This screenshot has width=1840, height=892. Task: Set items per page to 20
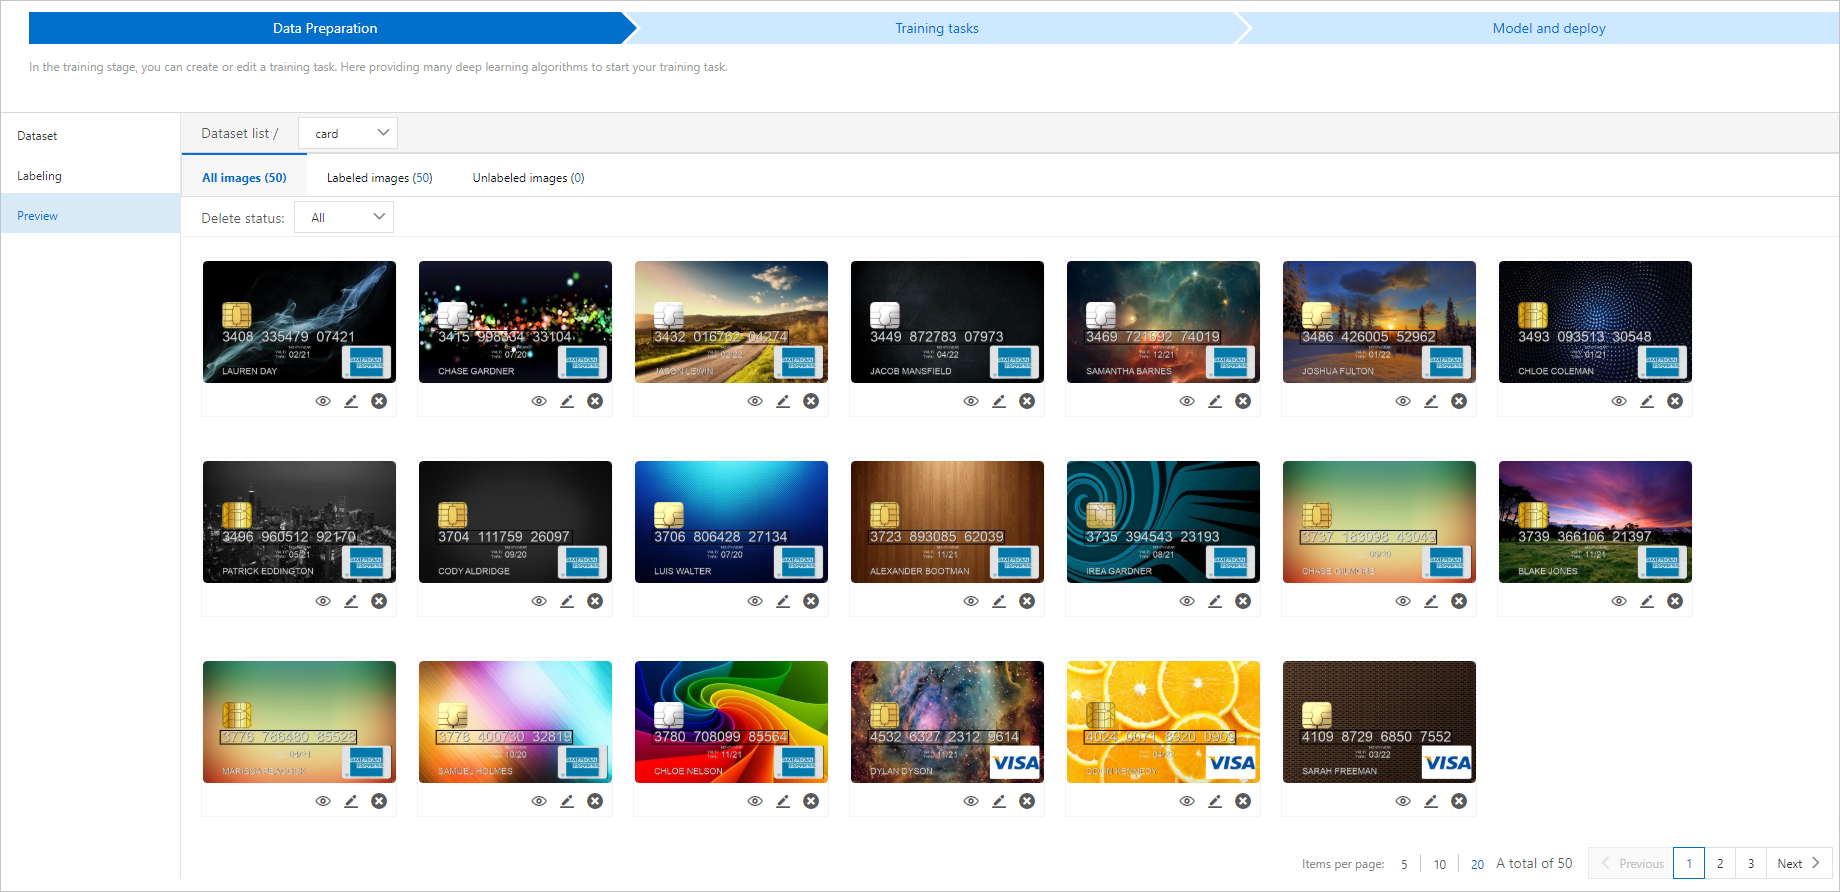1477,864
